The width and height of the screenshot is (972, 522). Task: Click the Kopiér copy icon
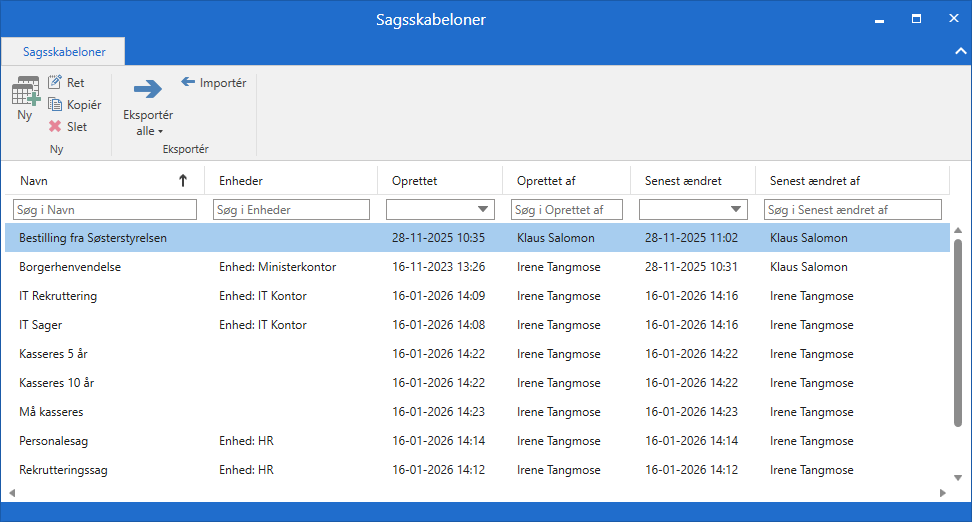tap(55, 105)
